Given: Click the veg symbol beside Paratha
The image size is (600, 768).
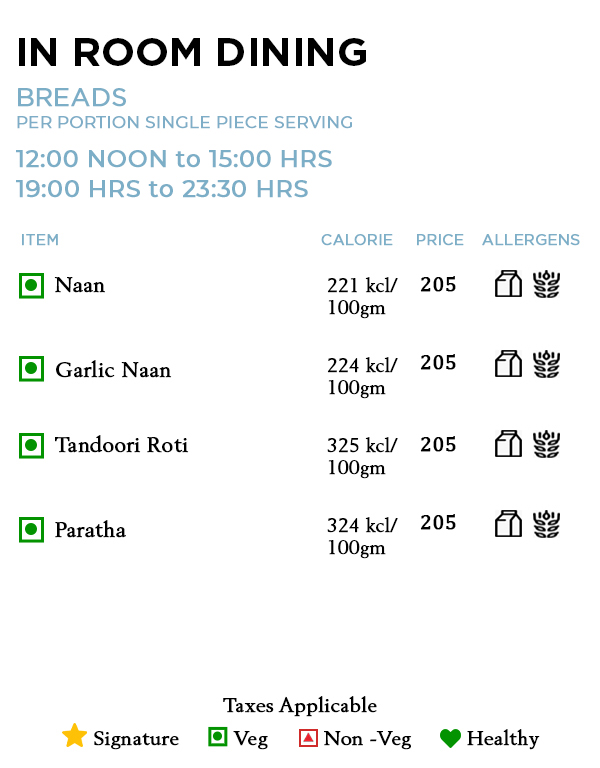Looking at the screenshot, I should click(31, 530).
